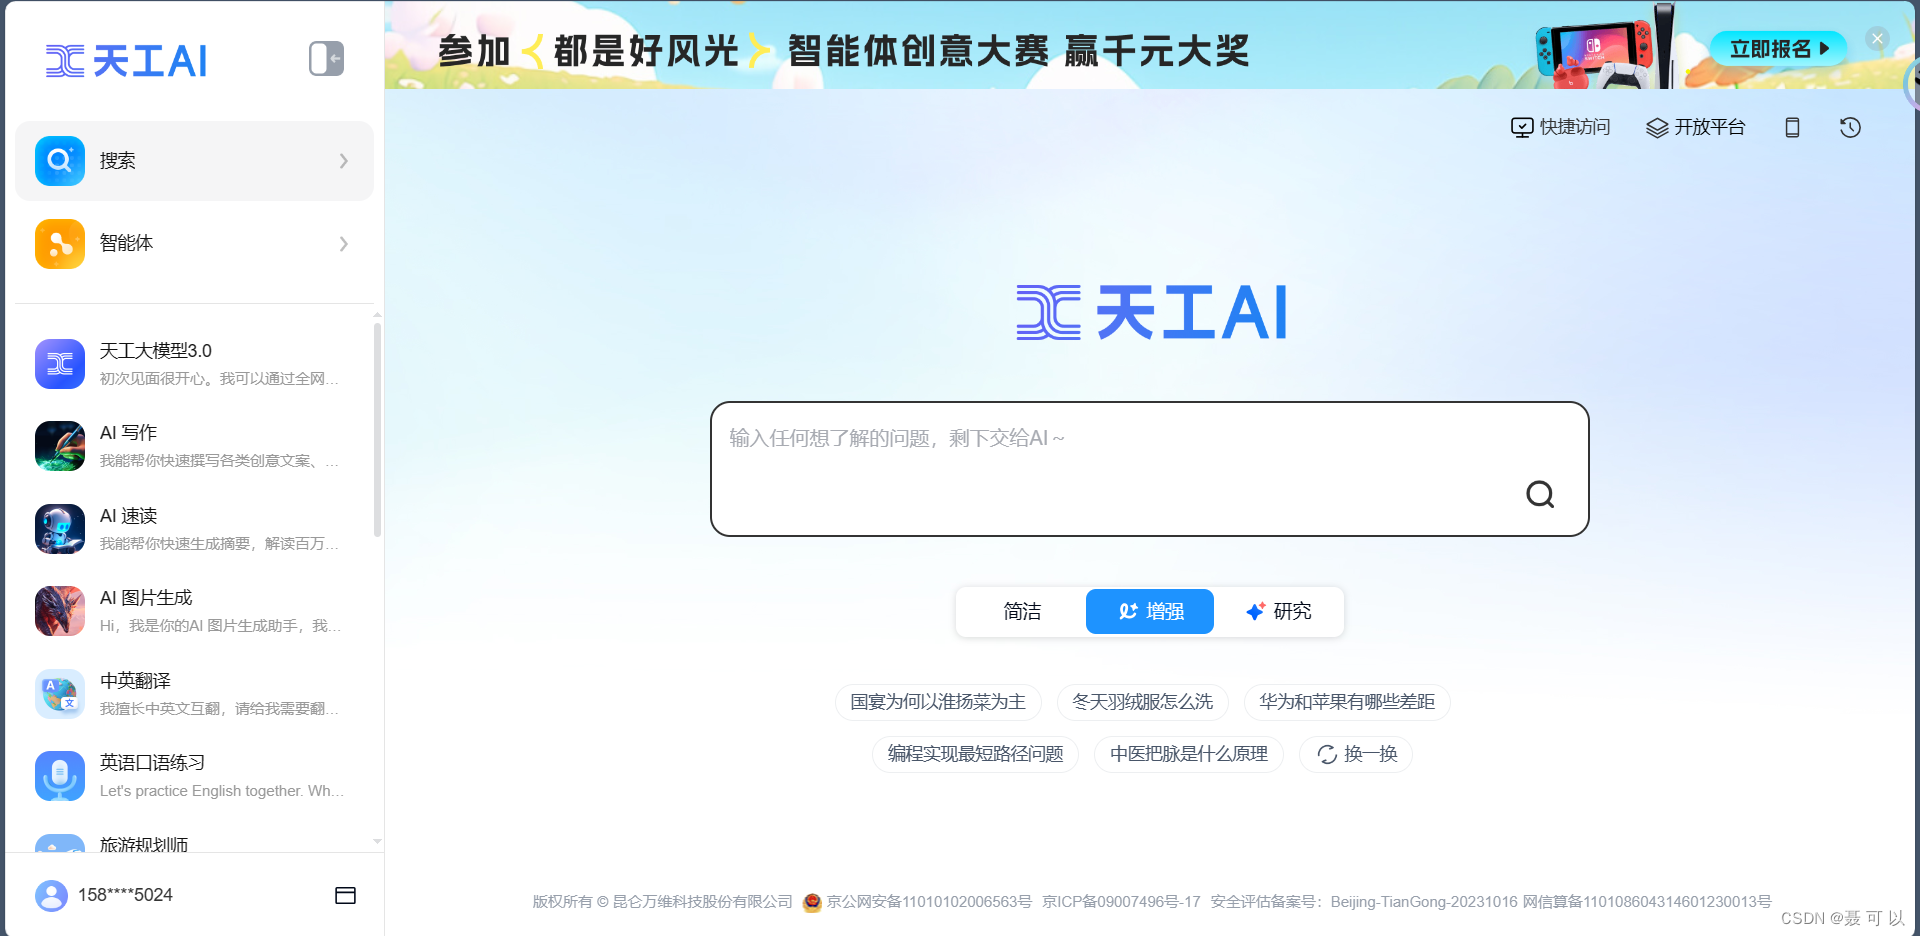Select the 增强 mode
1920x936 pixels.
(x=1150, y=611)
